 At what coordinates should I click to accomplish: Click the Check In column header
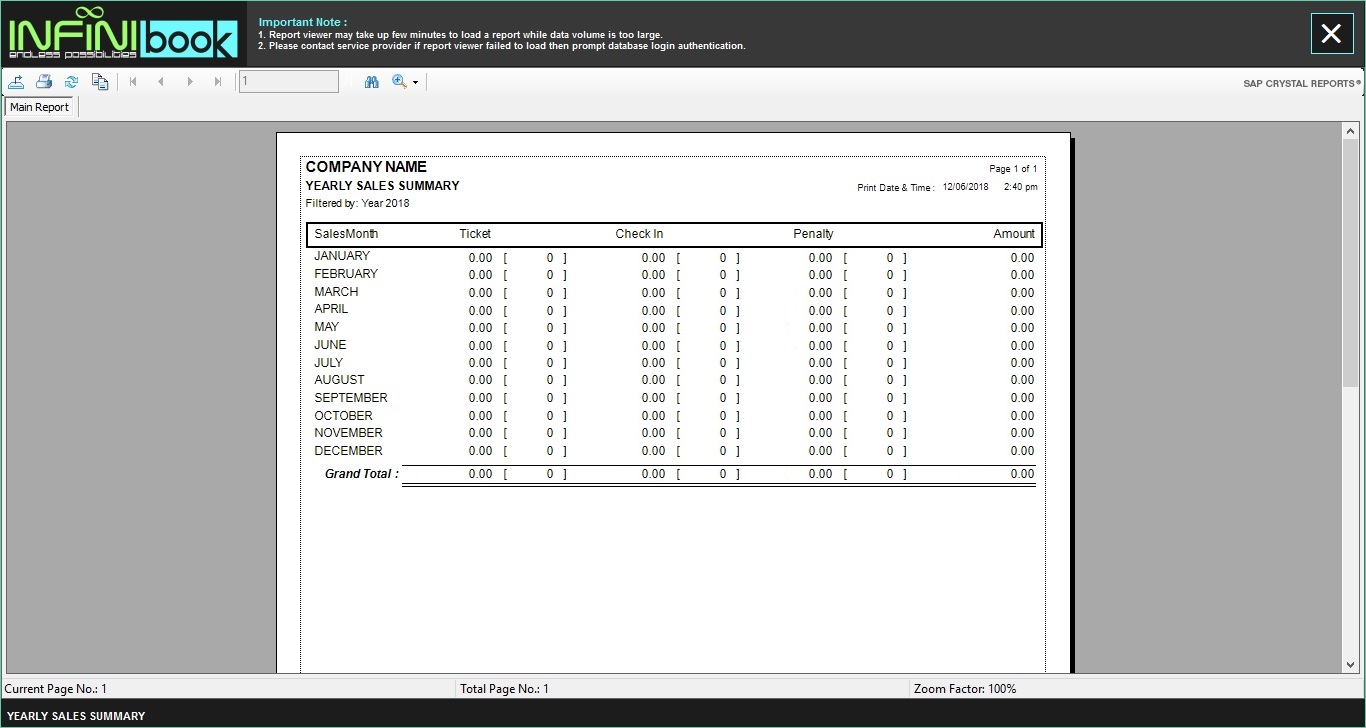click(x=639, y=234)
